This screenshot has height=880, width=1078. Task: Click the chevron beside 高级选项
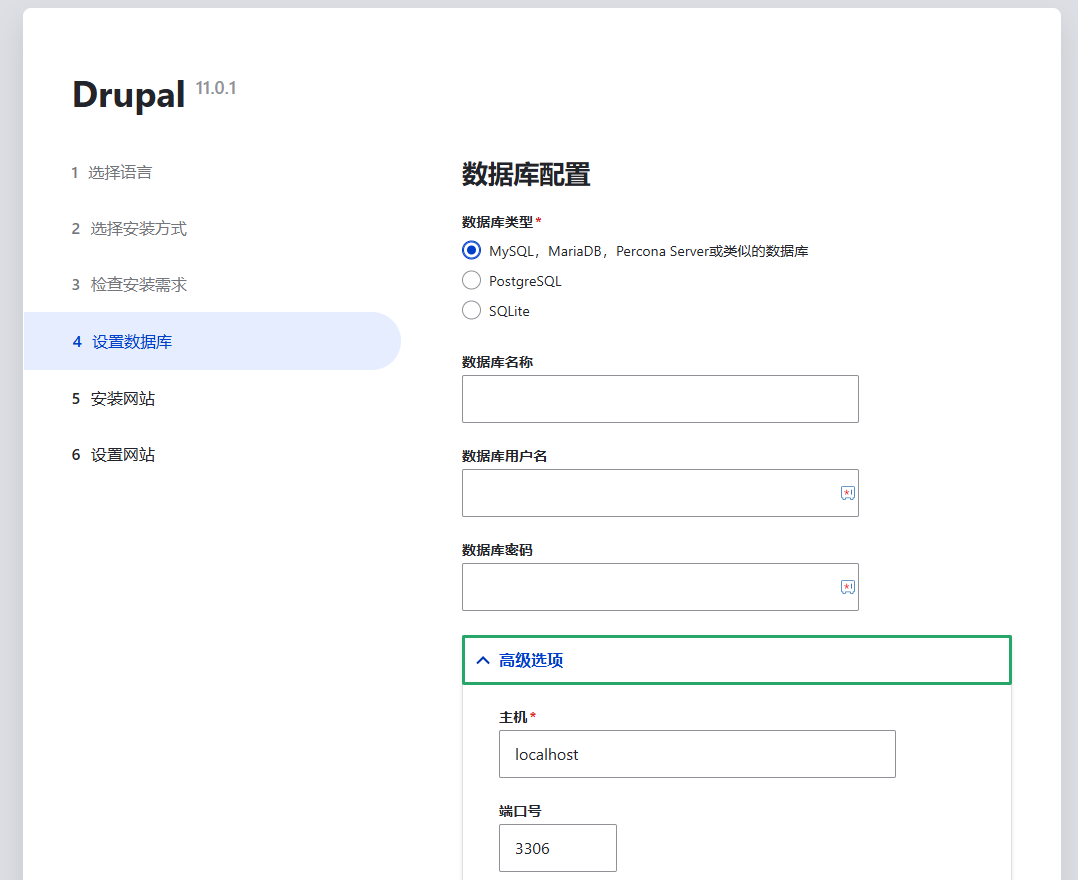pyautogui.click(x=483, y=660)
